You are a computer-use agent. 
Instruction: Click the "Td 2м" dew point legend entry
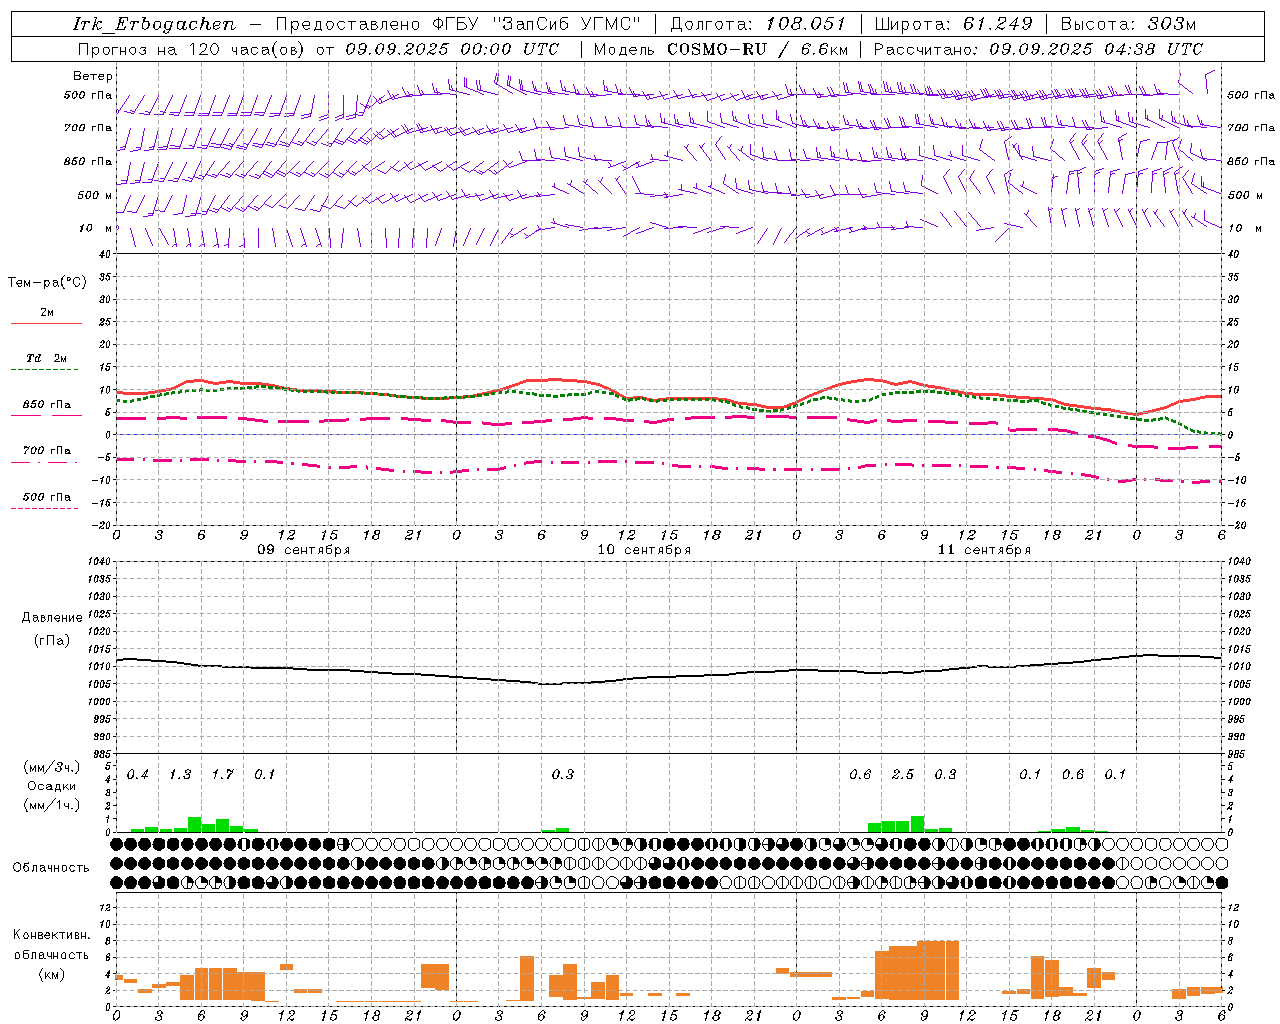click(x=47, y=358)
